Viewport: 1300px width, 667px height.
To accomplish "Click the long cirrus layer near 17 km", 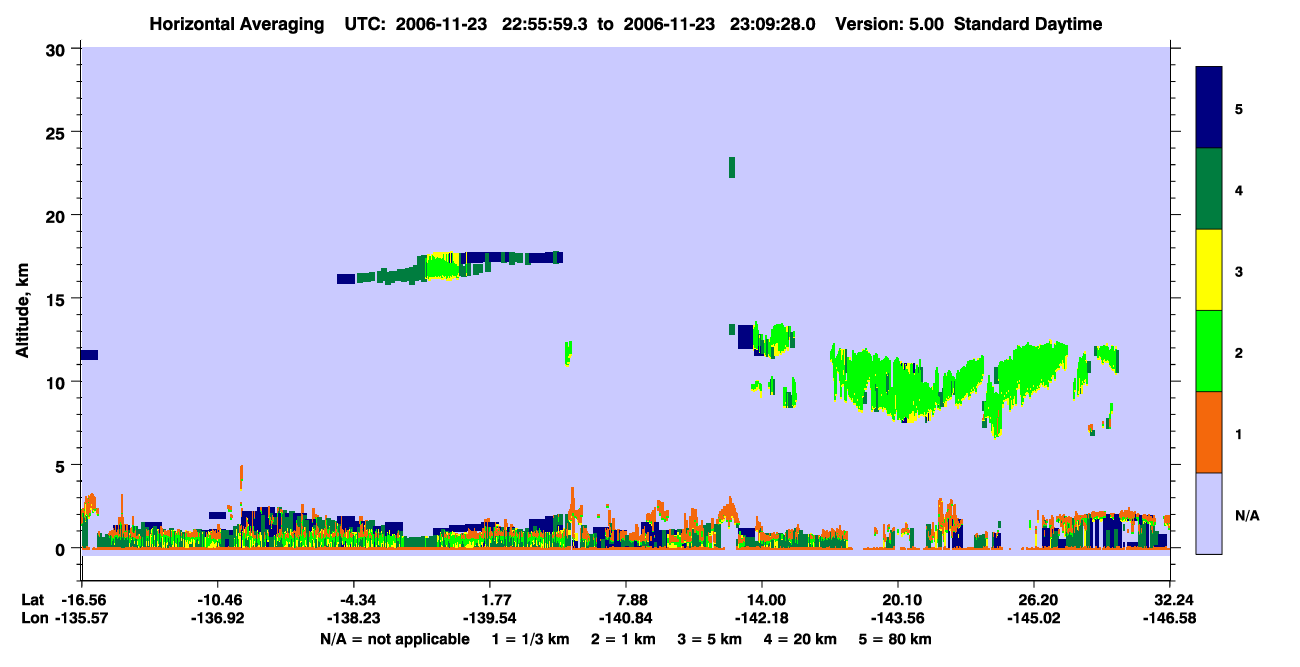I will point(450,267).
